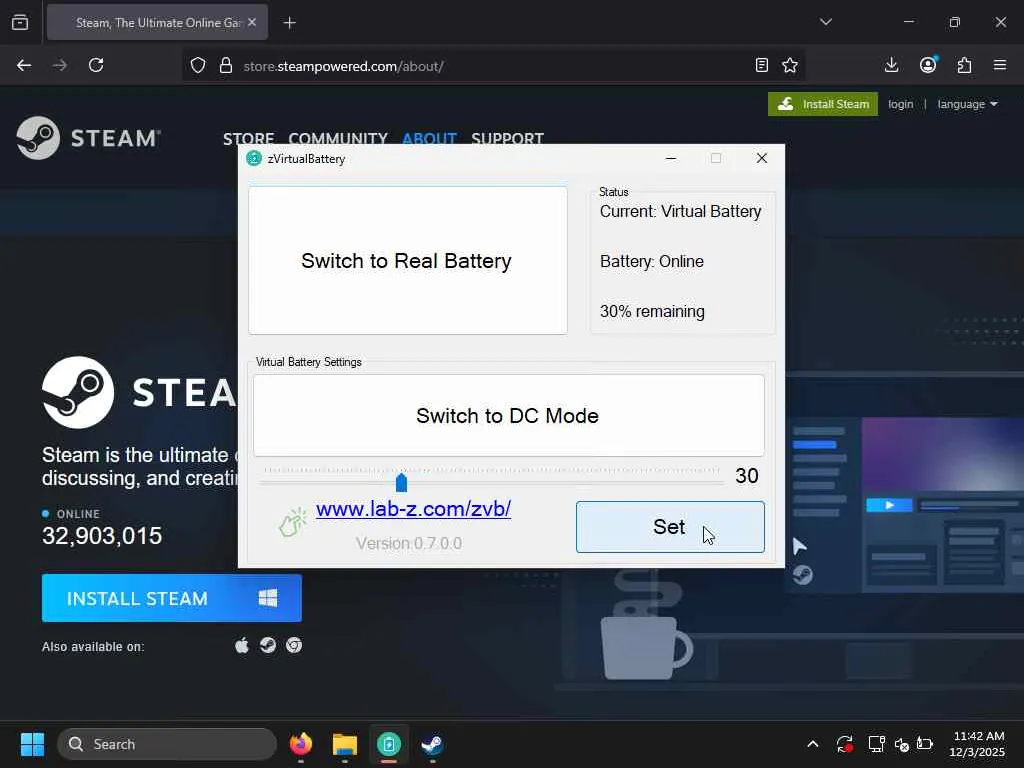Click the site security padlock icon
Viewport: 1024px width, 768px height.
[226, 65]
